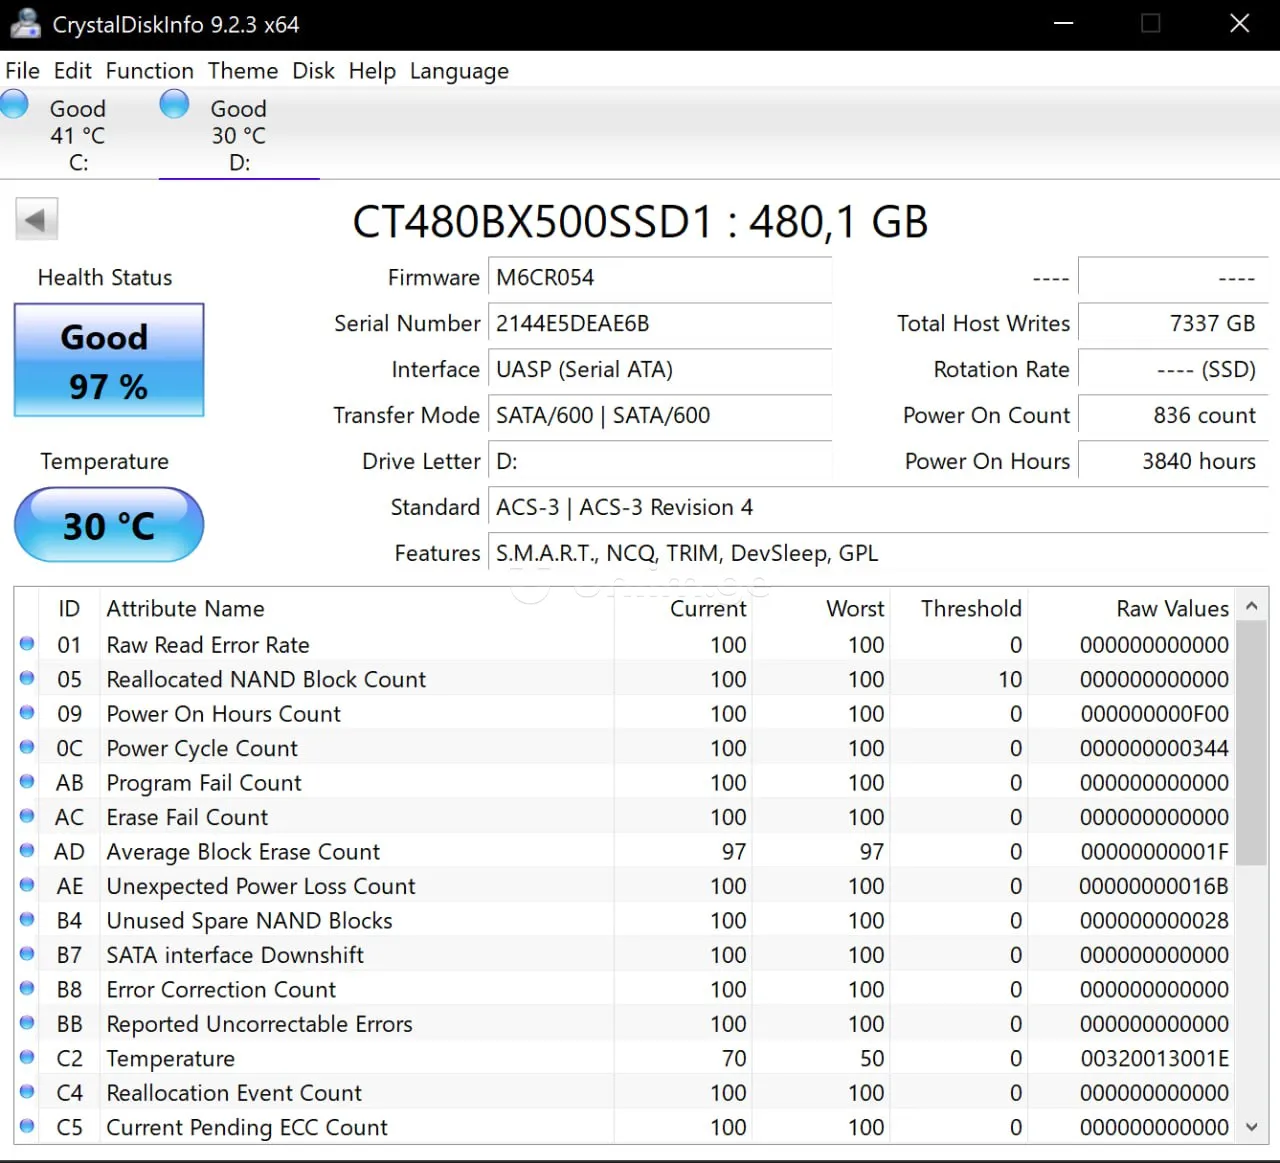Click status dot of Power Cycle Count row
The image size is (1280, 1163).
click(27, 747)
